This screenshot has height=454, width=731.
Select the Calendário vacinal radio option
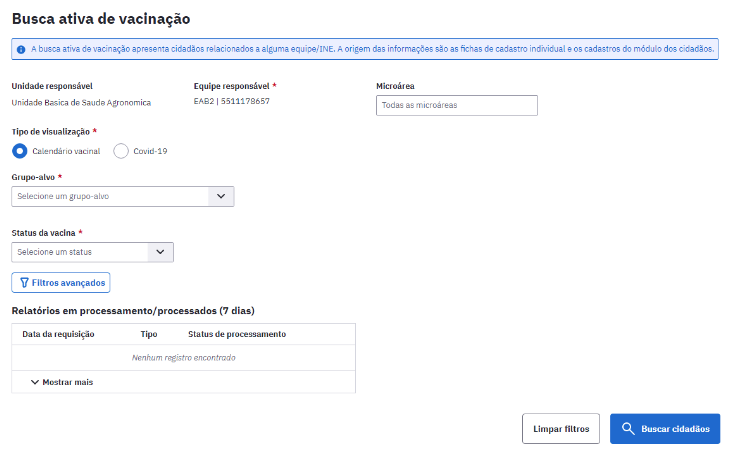pyautogui.click(x=20, y=151)
